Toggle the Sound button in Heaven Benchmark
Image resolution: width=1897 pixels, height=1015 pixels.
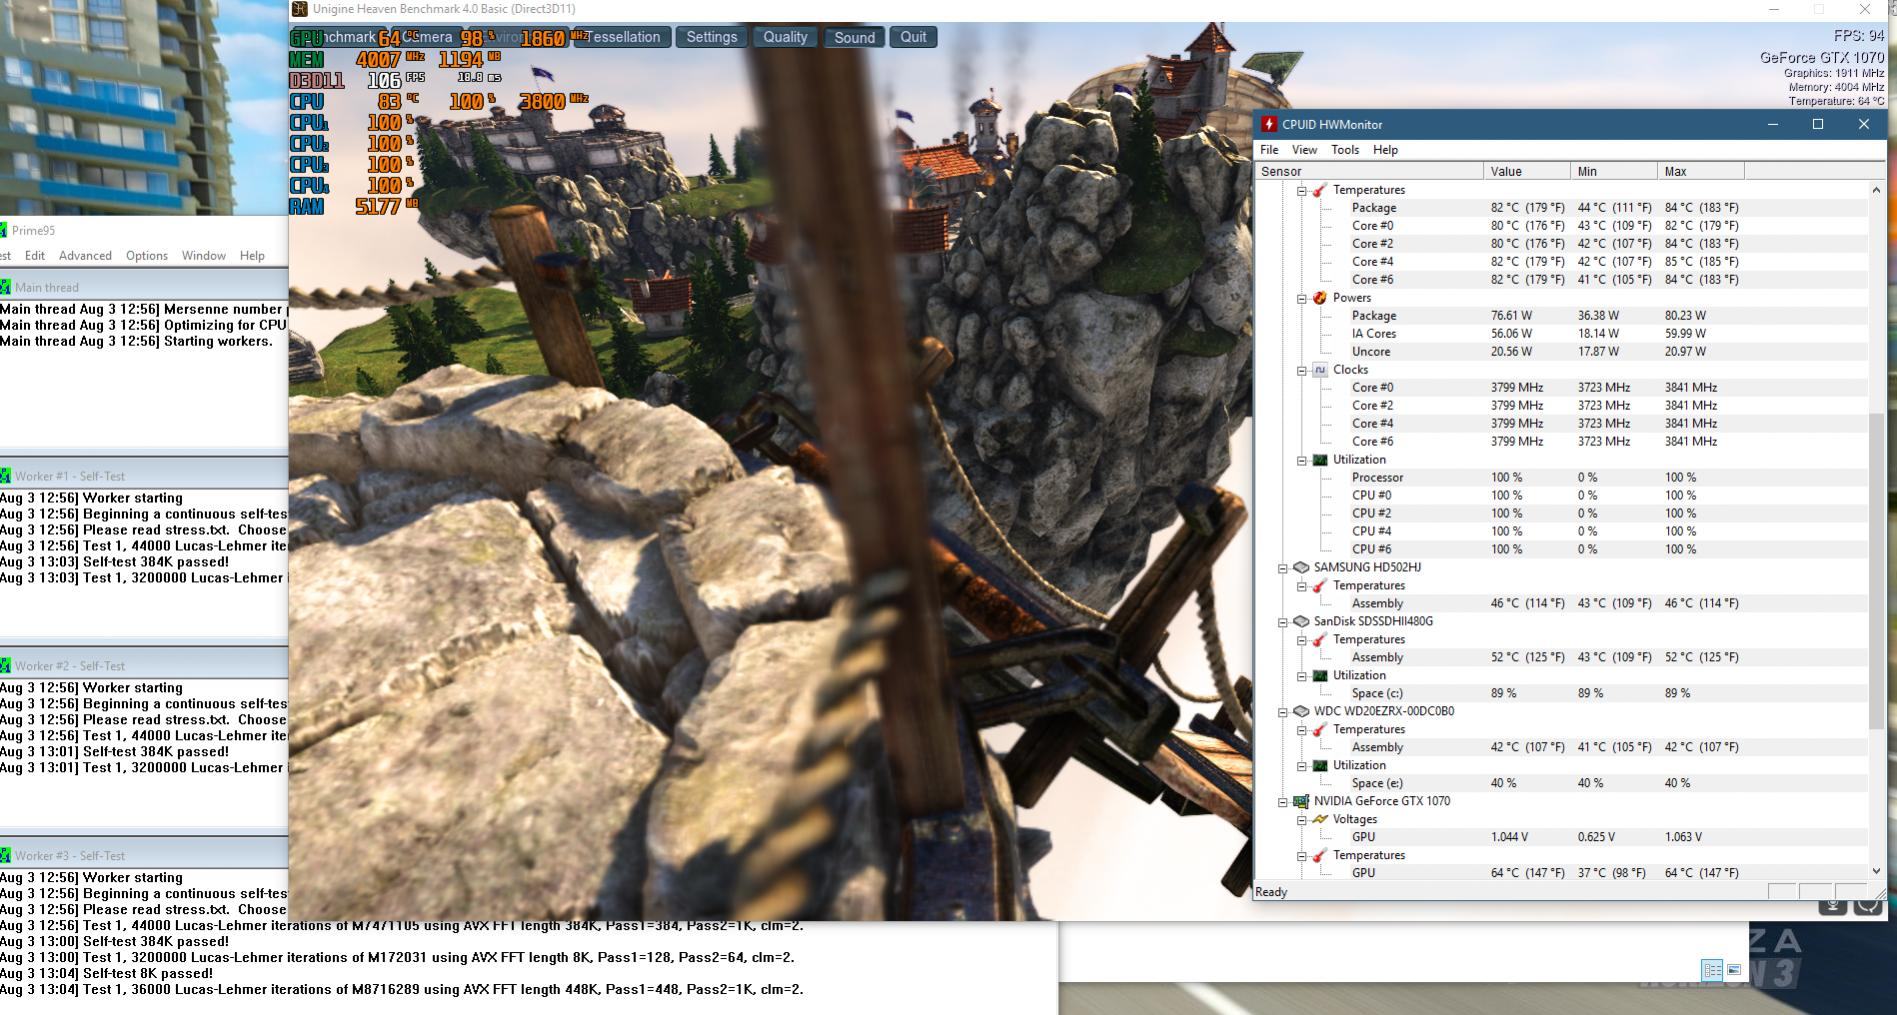854,37
